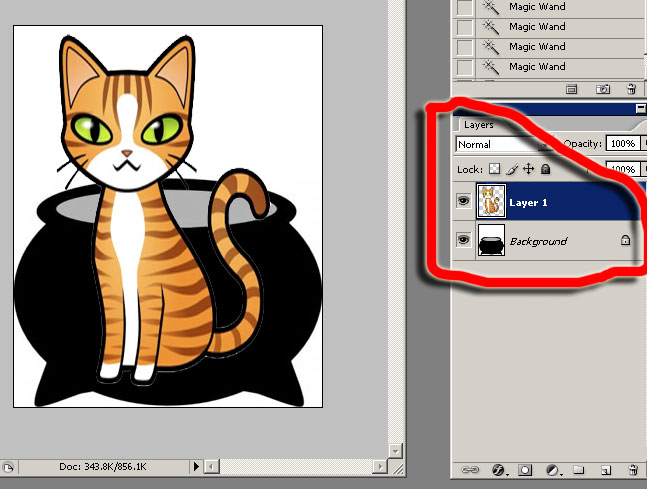Image resolution: width=647 pixels, height=489 pixels.
Task: Click the horizontal scrollbar track in document window
Action: tap(296, 467)
